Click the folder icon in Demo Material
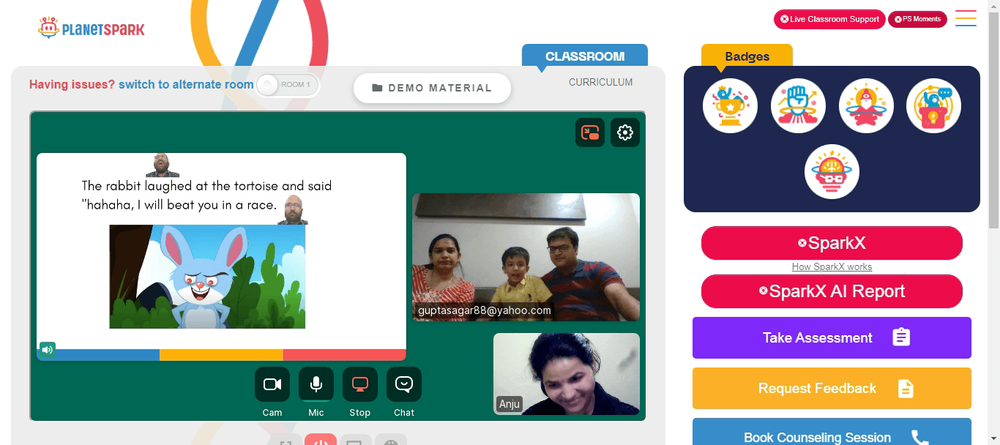 click(377, 88)
